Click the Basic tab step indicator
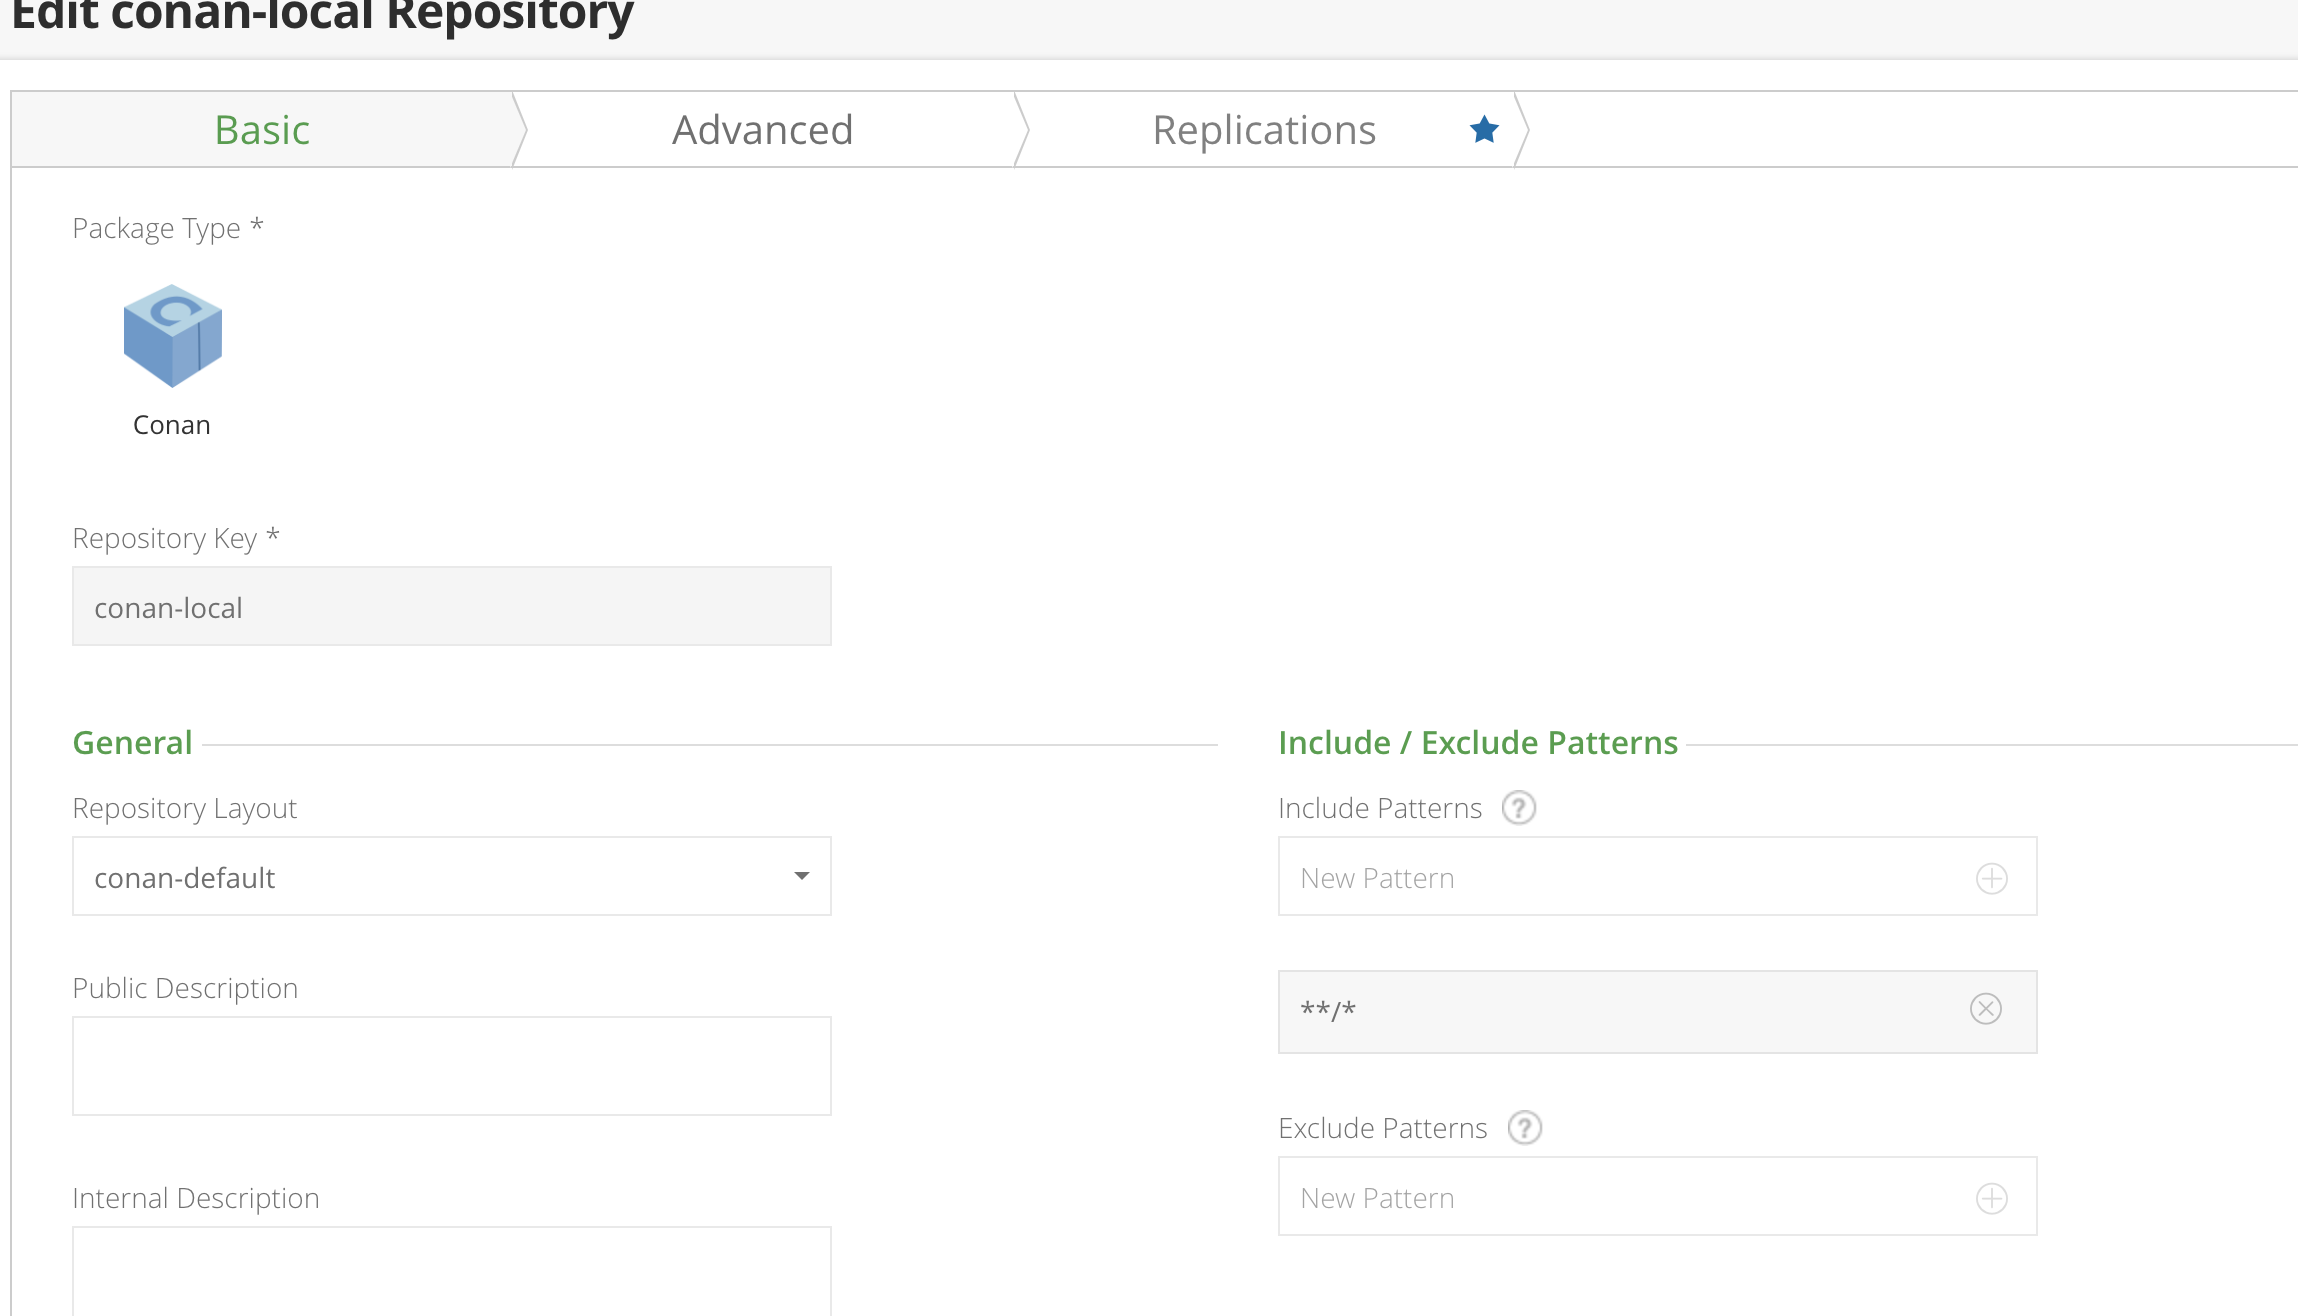2298x1316 pixels. click(x=262, y=129)
